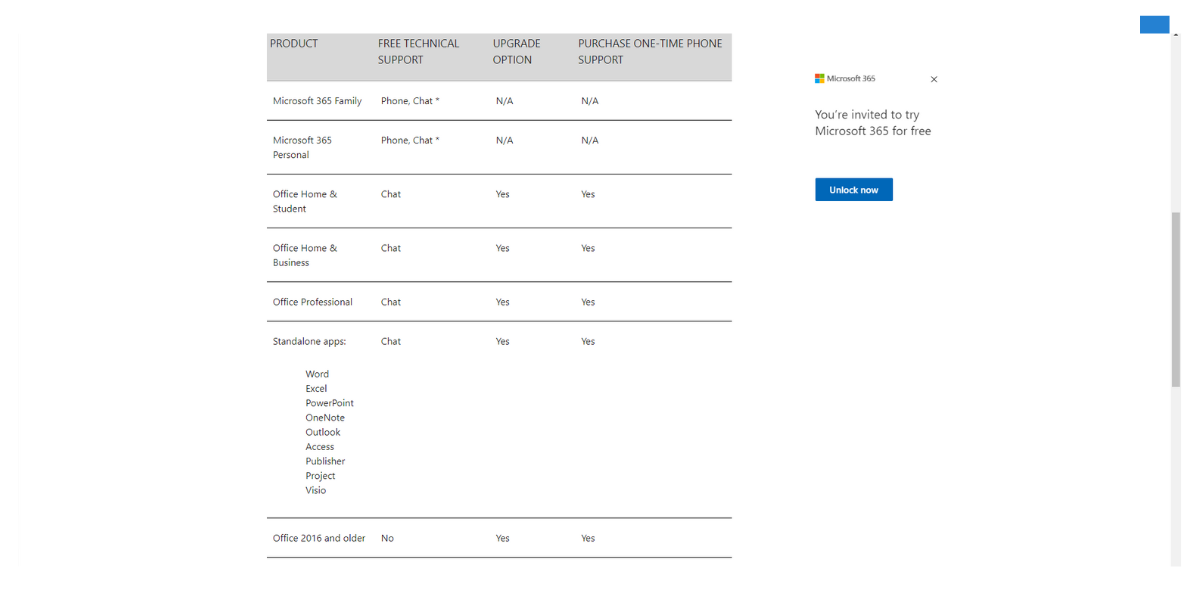1200x600 pixels.
Task: Select the Office Professional product cell
Action: click(313, 302)
